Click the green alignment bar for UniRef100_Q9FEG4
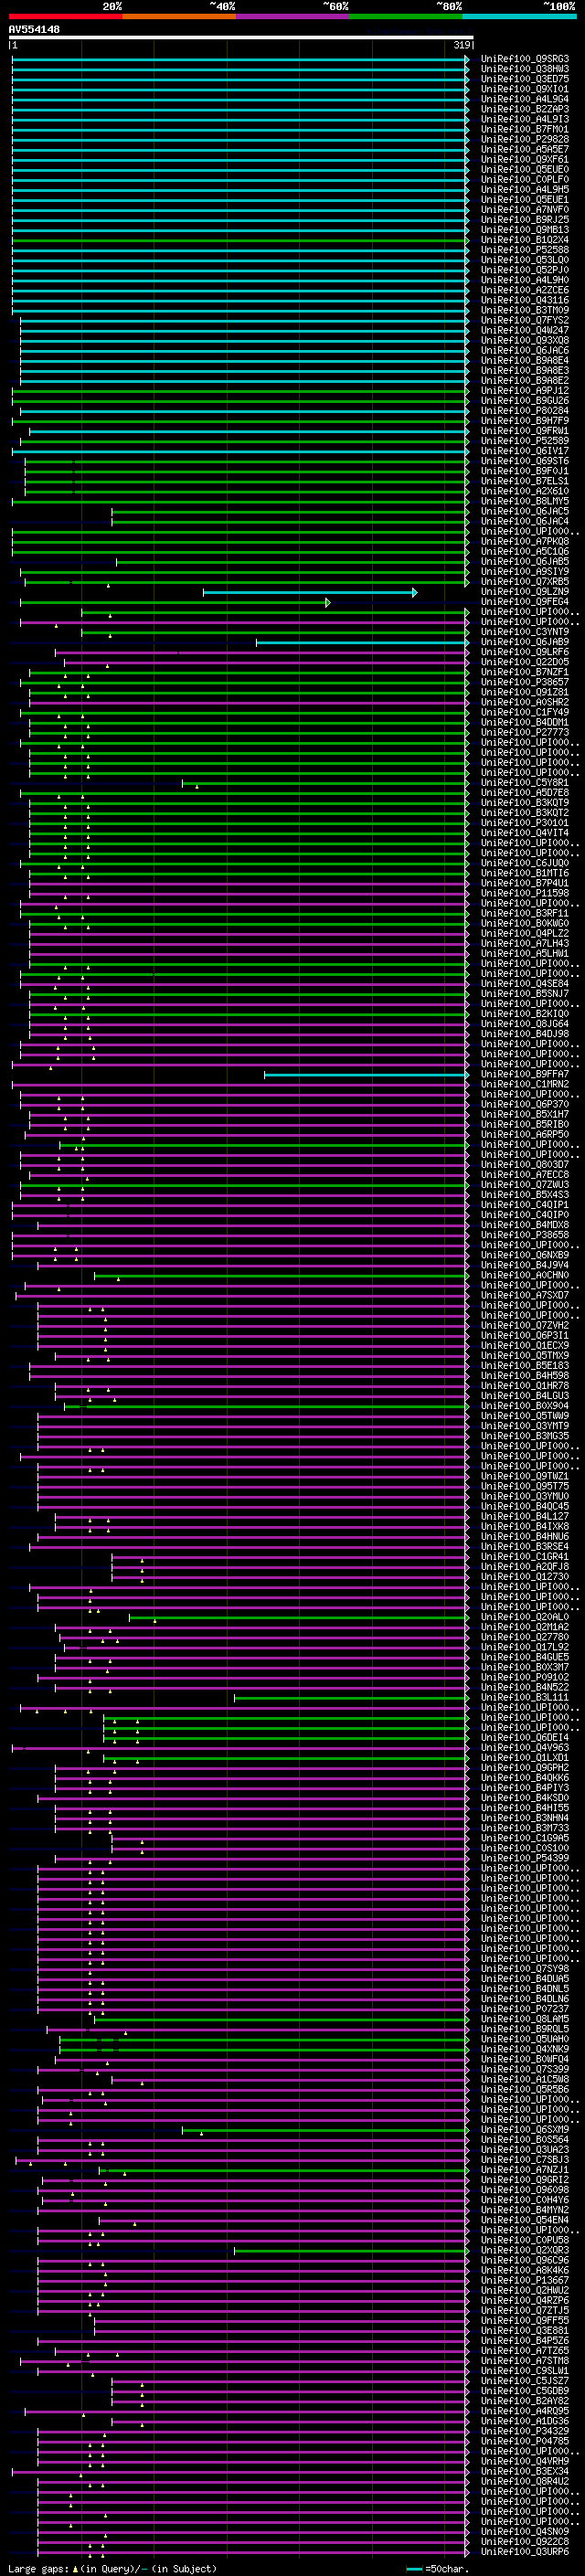The width and height of the screenshot is (585, 2576). [x=175, y=602]
